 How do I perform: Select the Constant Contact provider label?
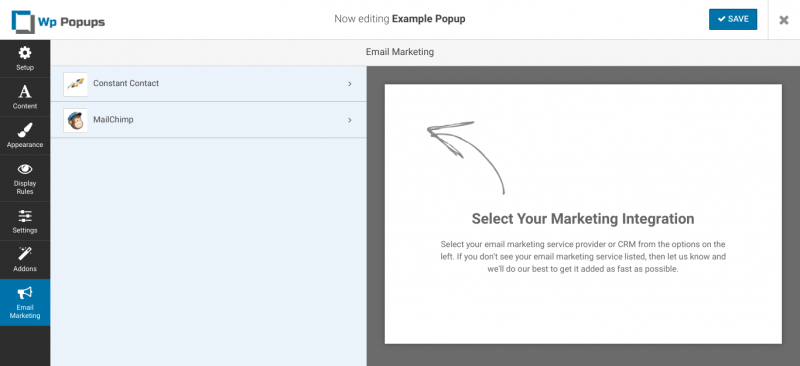126,83
